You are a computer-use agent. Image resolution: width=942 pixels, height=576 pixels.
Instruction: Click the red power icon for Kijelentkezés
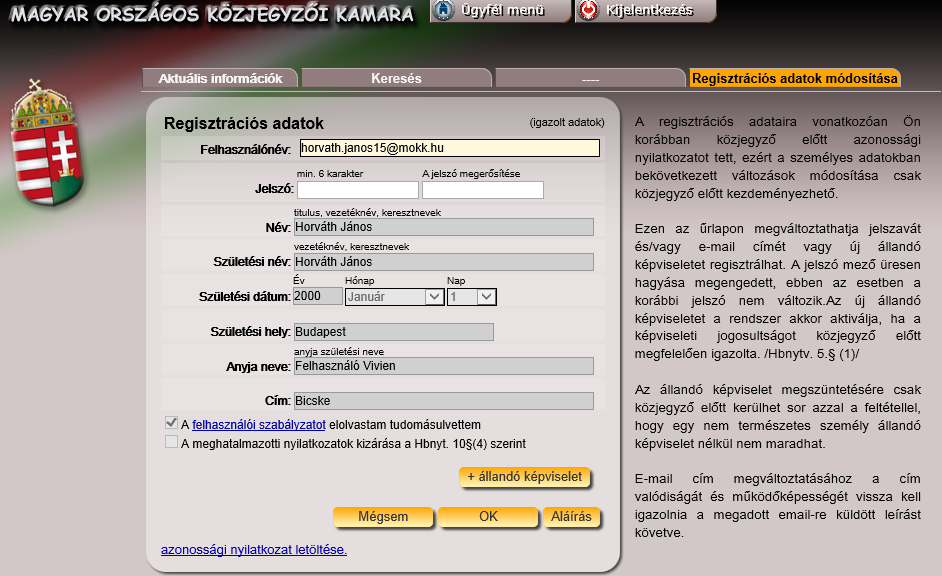[589, 10]
